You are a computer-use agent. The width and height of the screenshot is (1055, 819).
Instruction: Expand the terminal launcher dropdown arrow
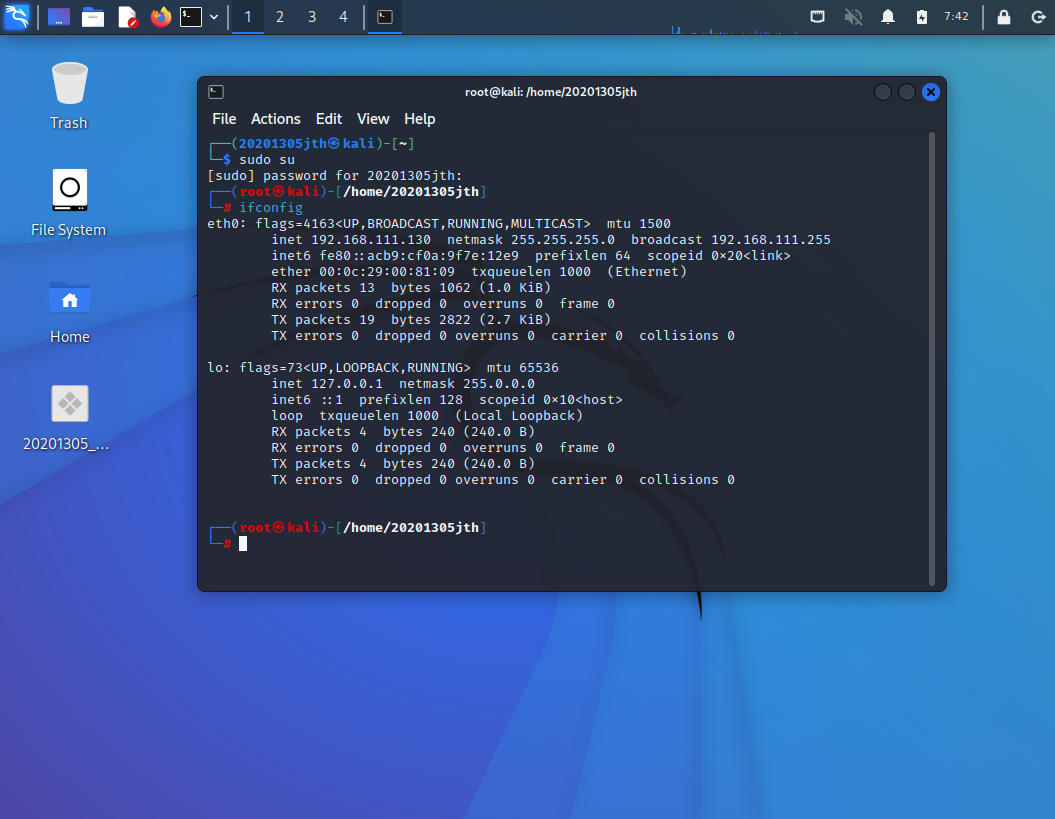click(214, 17)
